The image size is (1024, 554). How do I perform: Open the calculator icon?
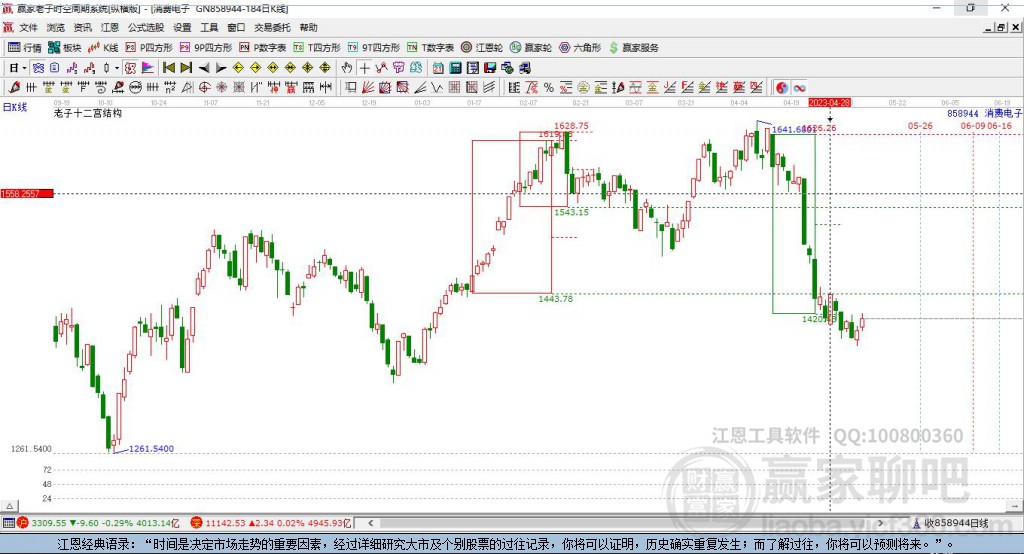pos(455,68)
